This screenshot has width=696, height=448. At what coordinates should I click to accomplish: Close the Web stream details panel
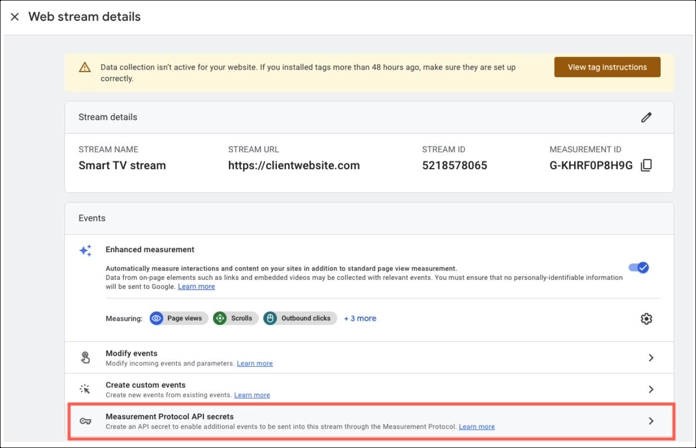[15, 17]
